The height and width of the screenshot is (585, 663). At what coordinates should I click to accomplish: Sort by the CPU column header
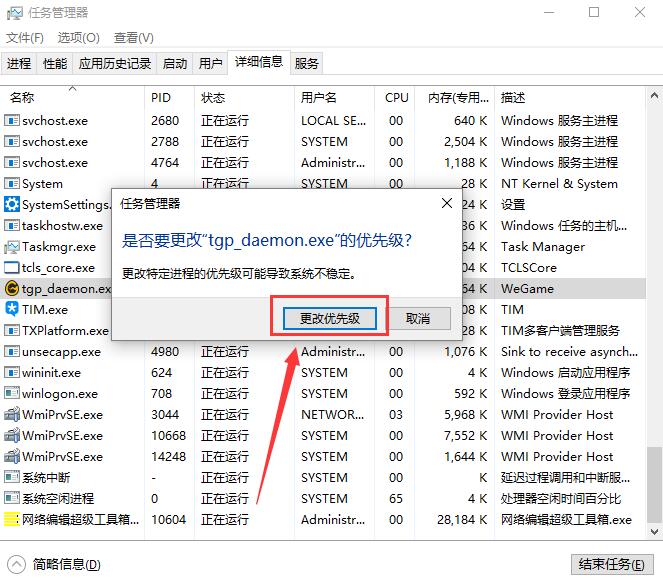[396, 98]
